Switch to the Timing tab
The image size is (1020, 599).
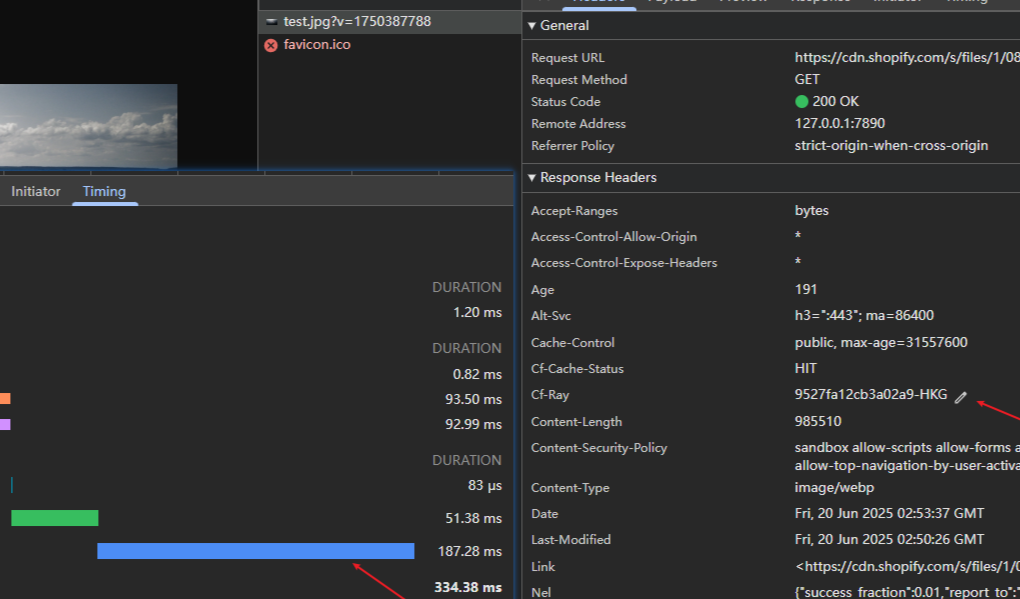tap(104, 191)
